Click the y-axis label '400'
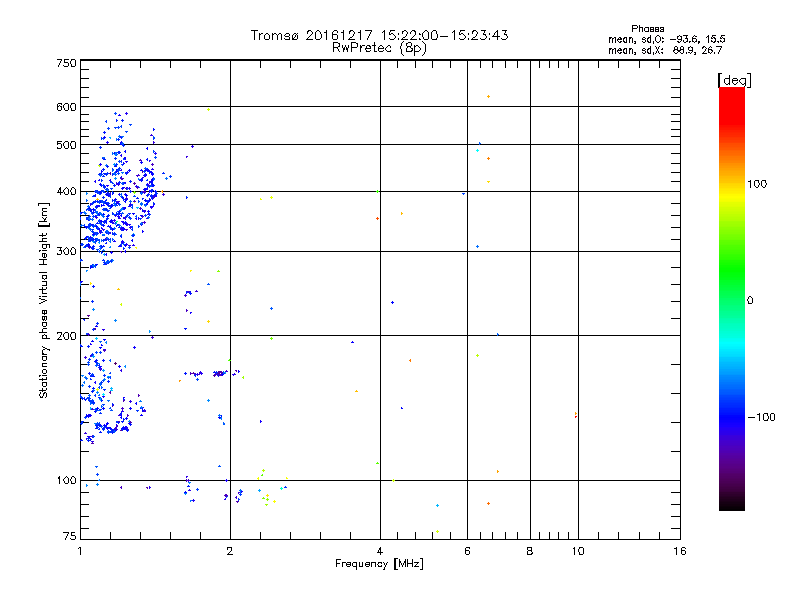This screenshot has width=800, height=600. [x=66, y=192]
